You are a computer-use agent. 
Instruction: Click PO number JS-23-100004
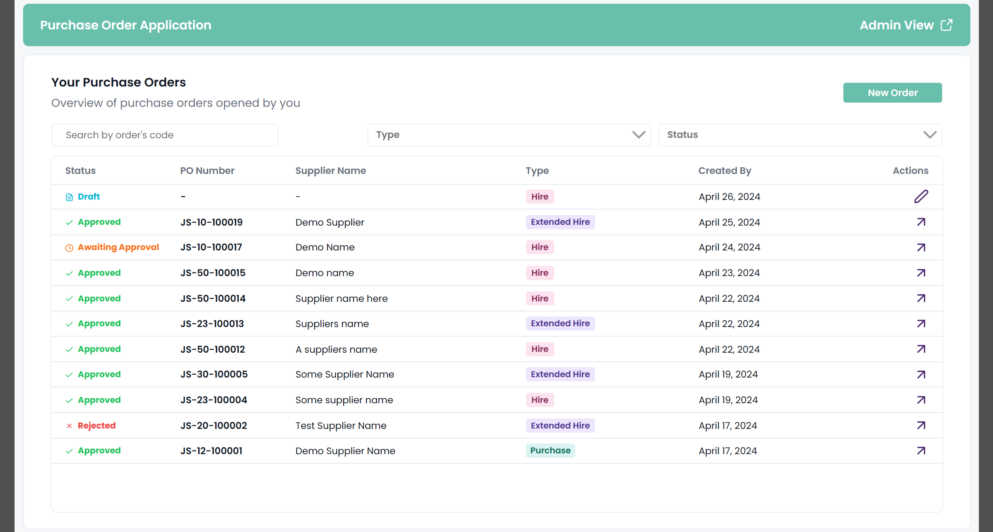pos(213,400)
